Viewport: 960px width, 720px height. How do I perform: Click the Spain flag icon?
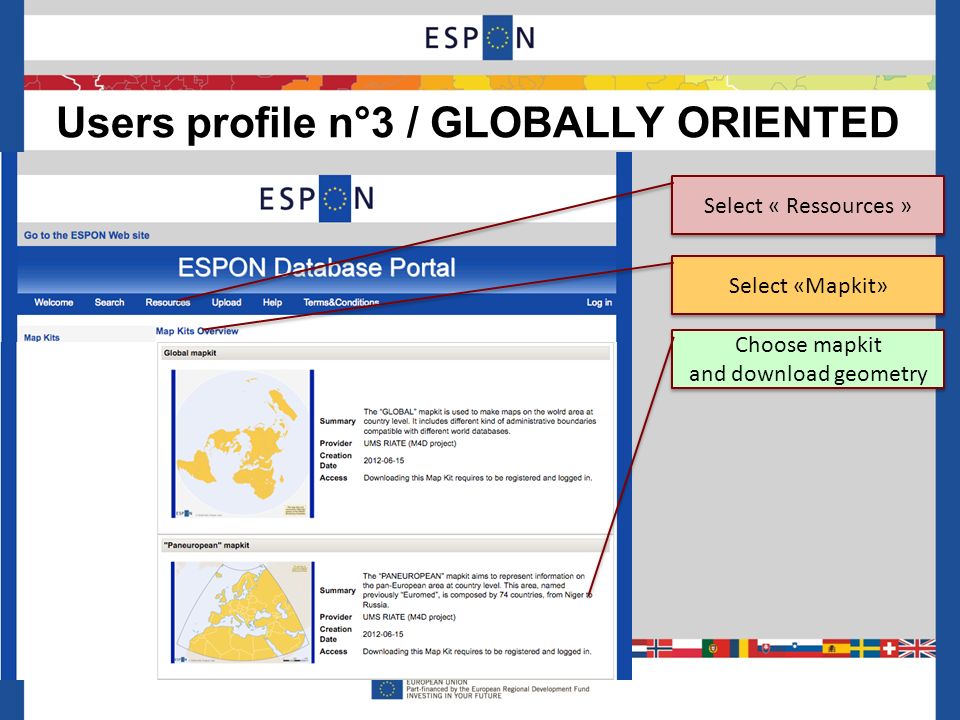[x=835, y=648]
